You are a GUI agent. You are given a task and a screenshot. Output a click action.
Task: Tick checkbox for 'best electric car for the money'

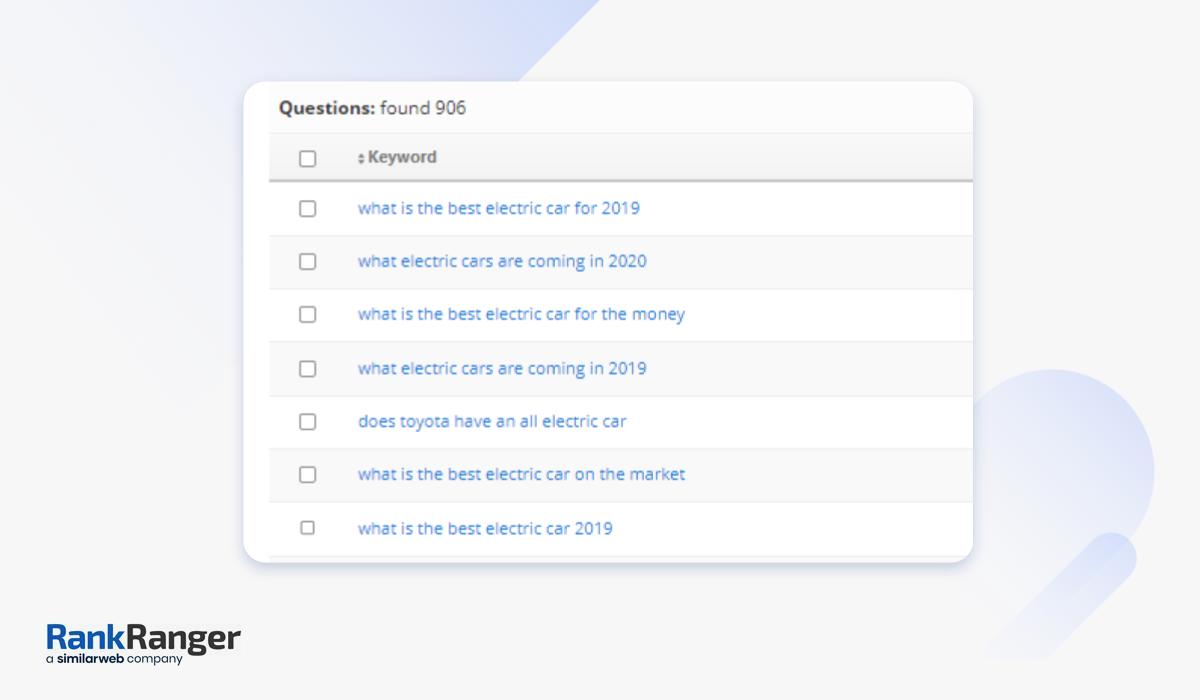click(307, 314)
